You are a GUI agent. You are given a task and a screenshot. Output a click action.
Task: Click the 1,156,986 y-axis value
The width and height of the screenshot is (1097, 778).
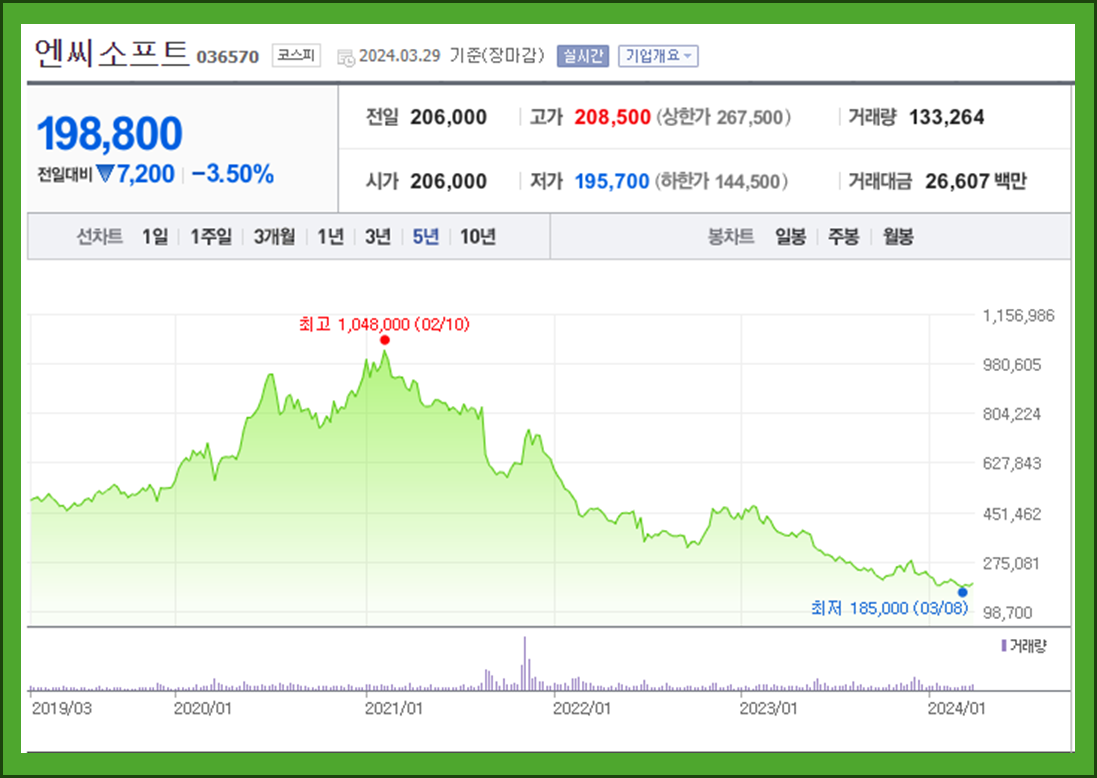[1018, 316]
